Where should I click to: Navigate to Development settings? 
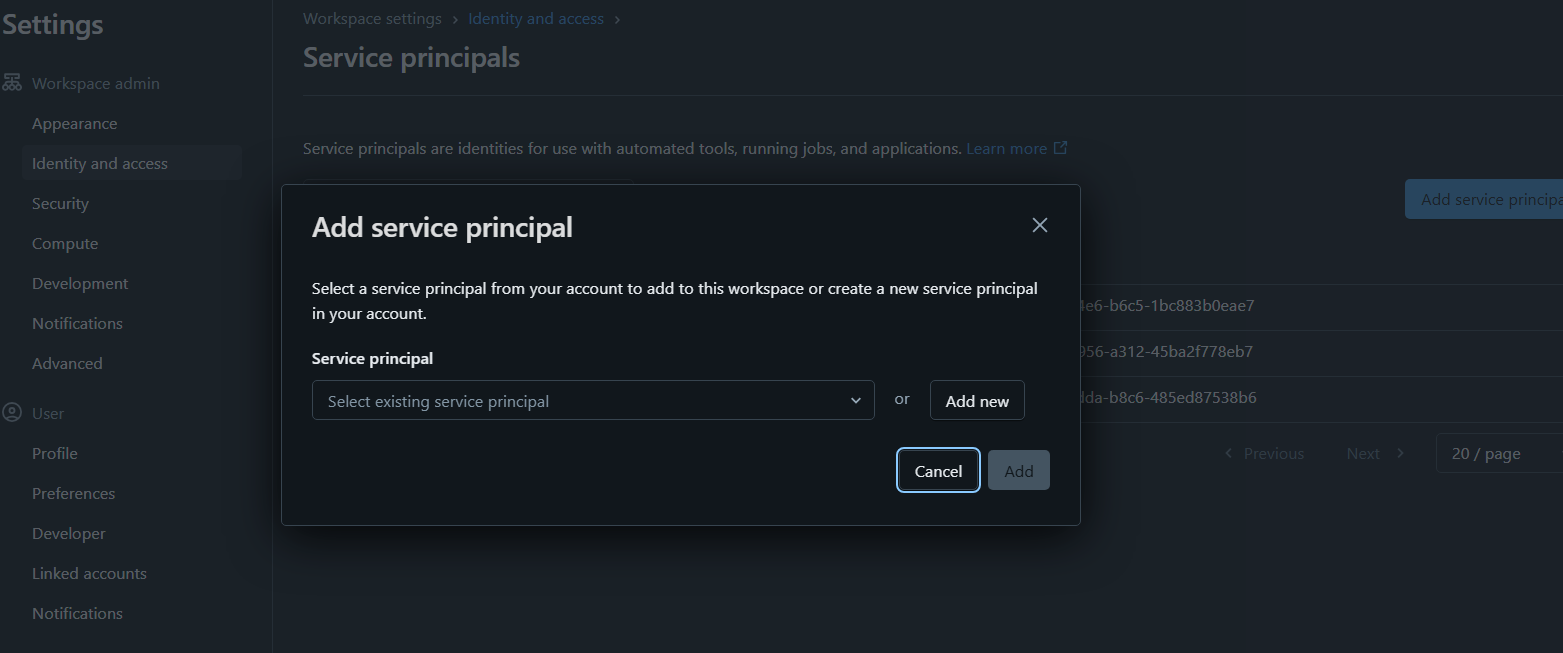tap(80, 284)
